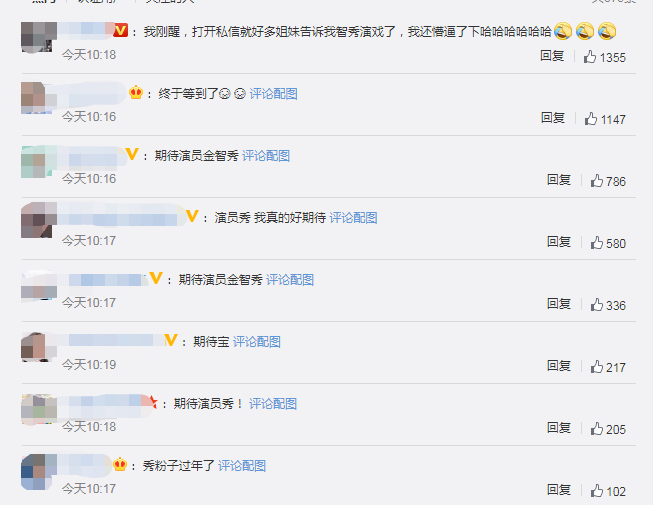View 评论配图 for 演员秀 我真的好期待 comment
Image resolution: width=653 pixels, height=505 pixels.
353,218
